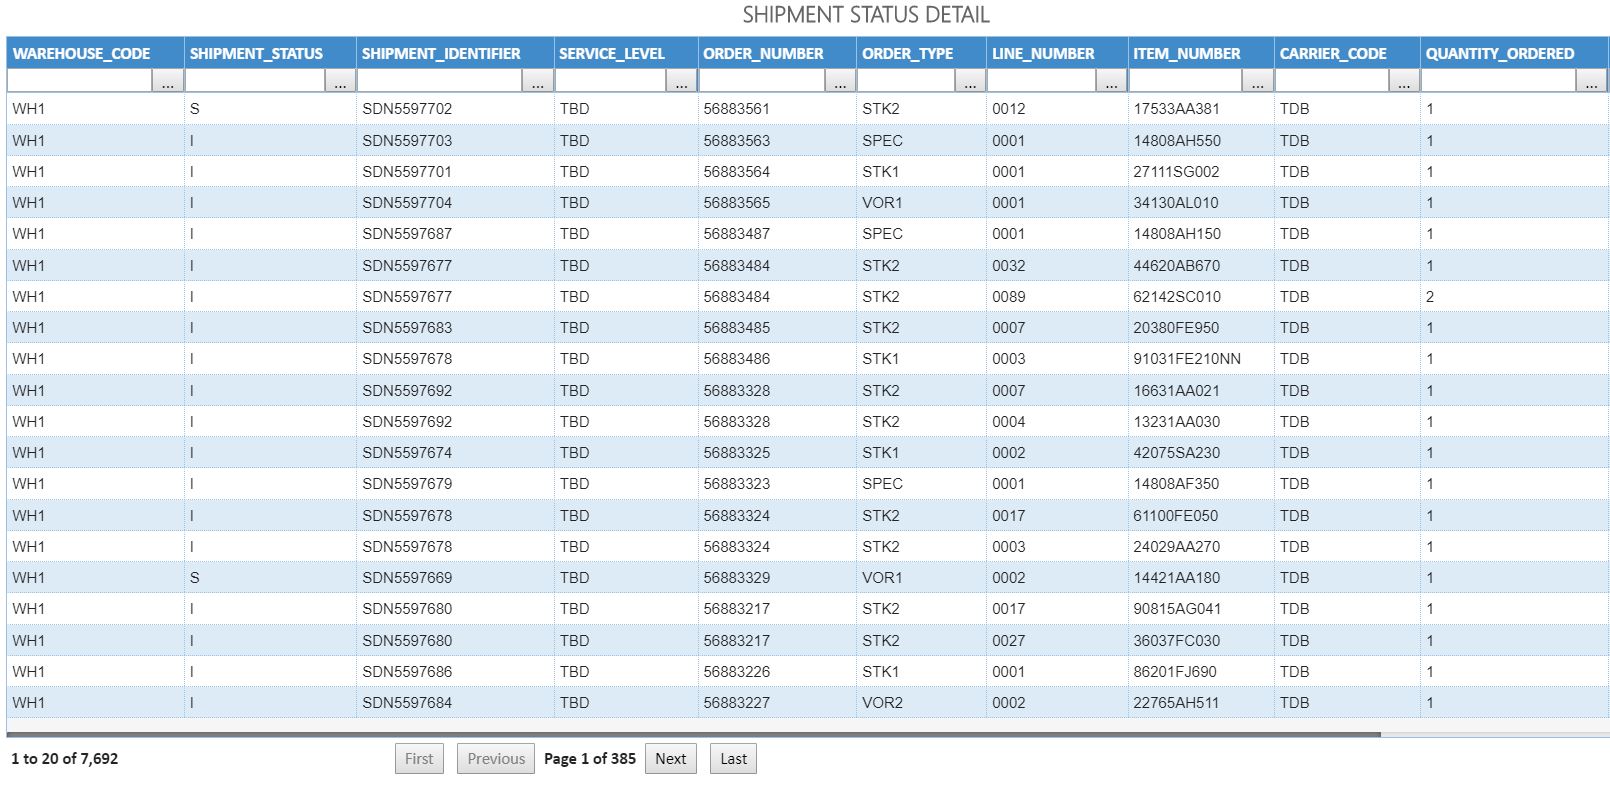This screenshot has height=799, width=1610.
Task: Open filter options button for QUANTITY_ORDERED column
Action: (1590, 82)
